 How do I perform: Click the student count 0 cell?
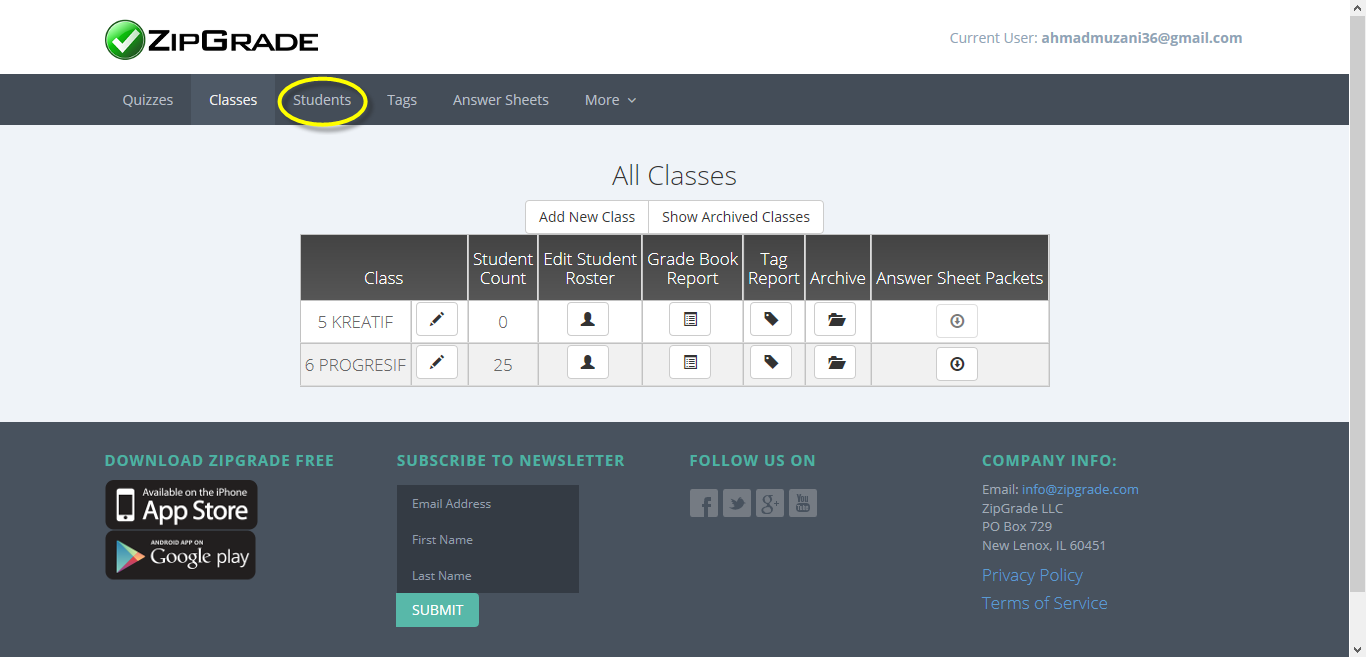click(503, 322)
